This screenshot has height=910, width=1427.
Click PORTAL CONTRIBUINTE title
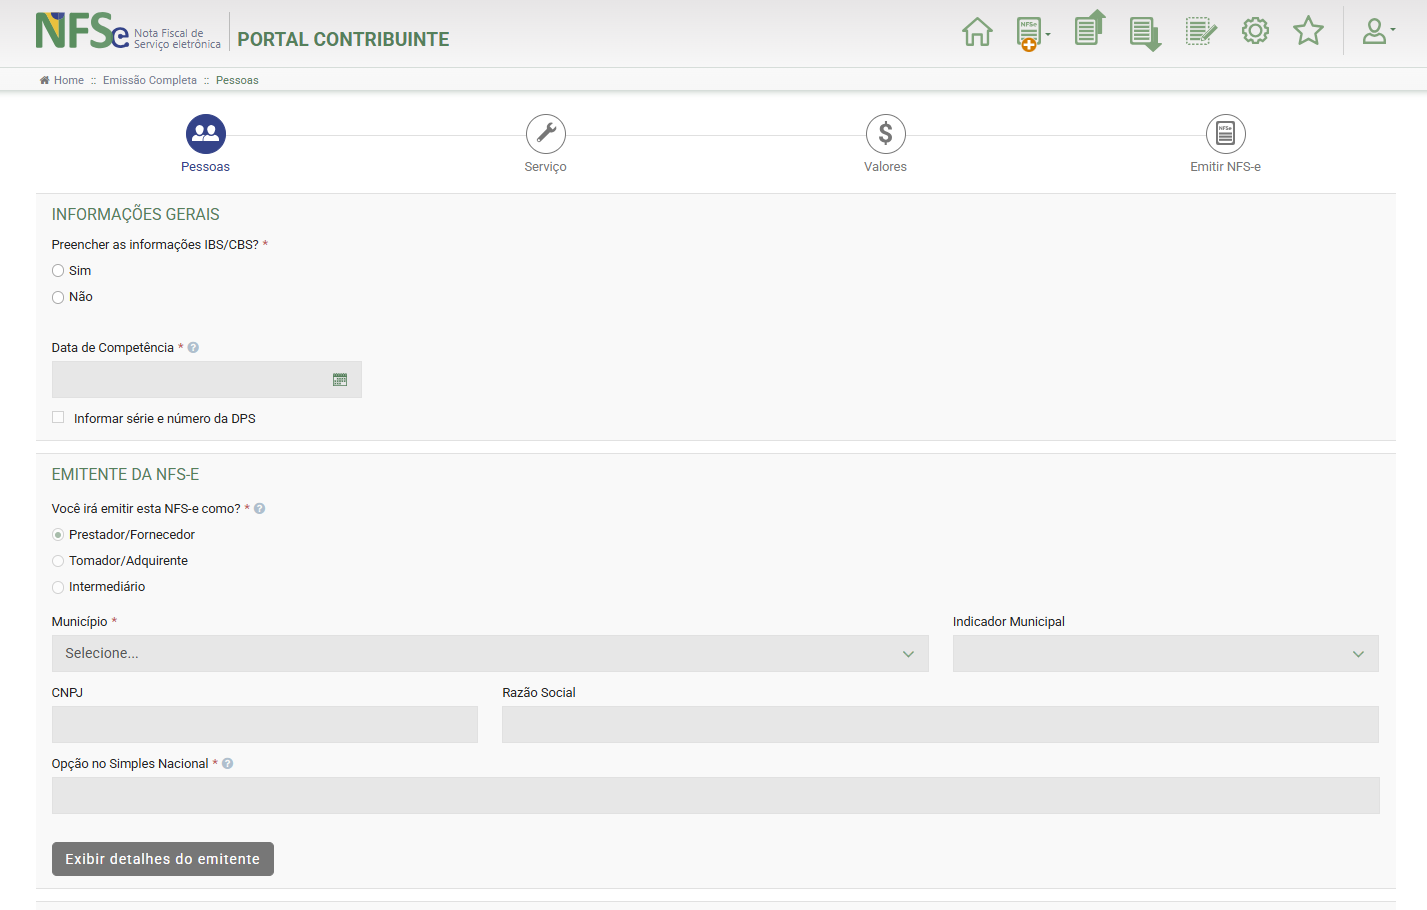pos(343,39)
